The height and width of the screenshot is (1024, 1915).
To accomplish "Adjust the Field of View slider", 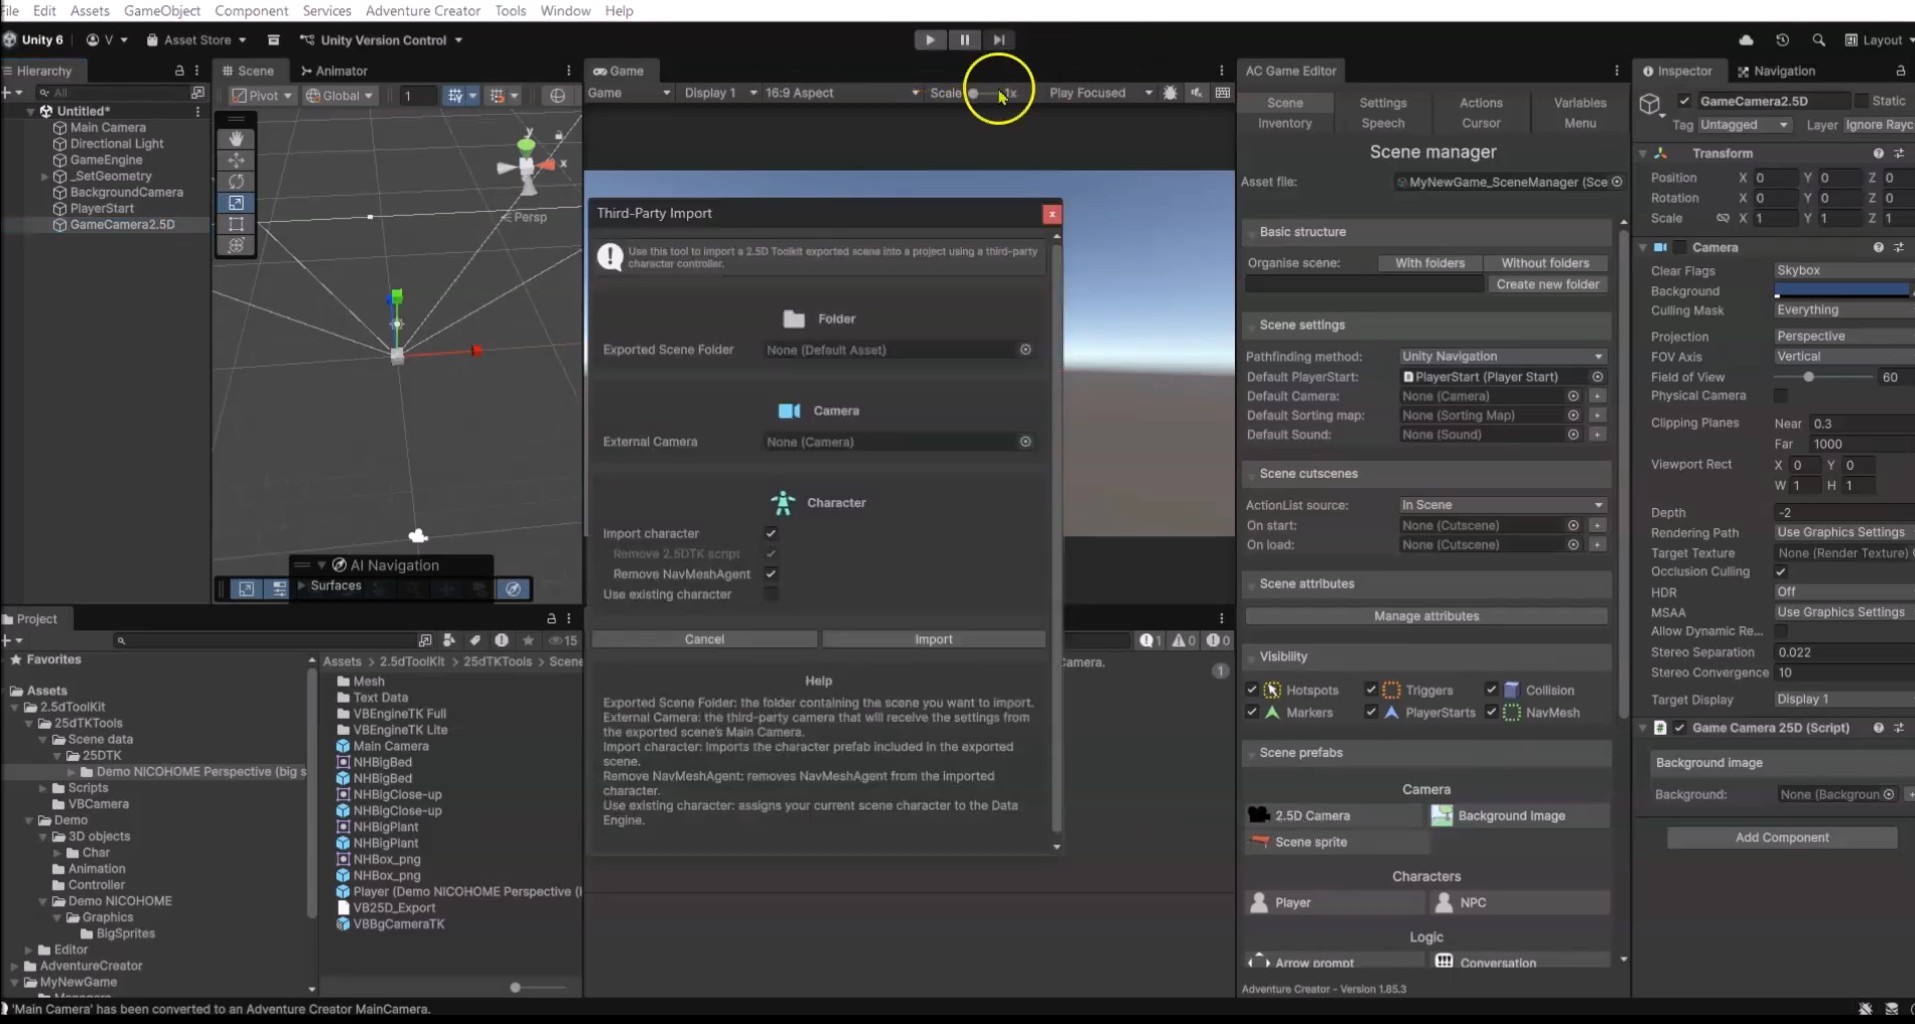I will coord(1808,377).
